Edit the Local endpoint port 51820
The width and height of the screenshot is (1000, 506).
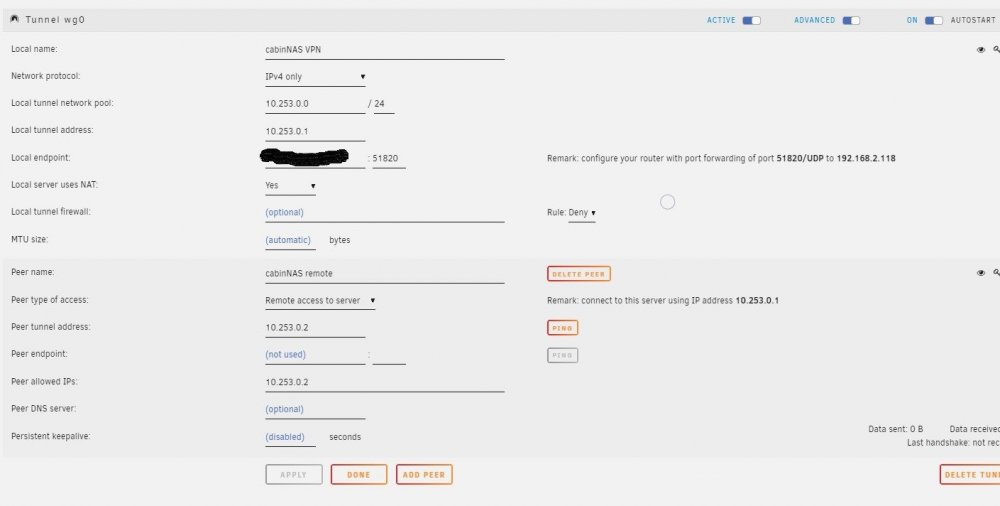(389, 158)
